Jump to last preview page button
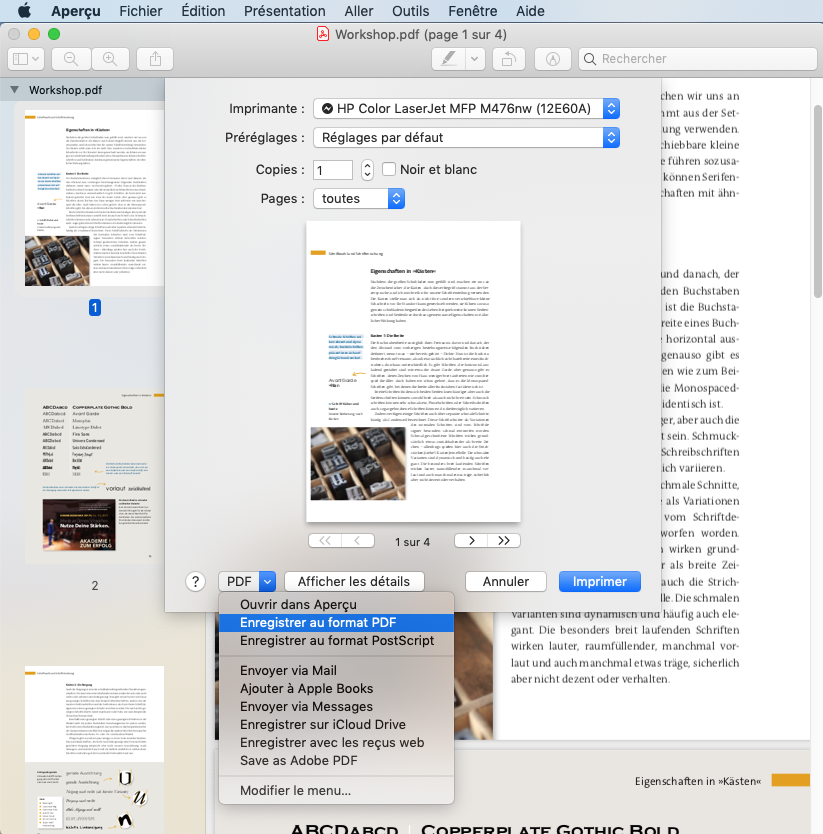The height and width of the screenshot is (834, 823). click(504, 541)
